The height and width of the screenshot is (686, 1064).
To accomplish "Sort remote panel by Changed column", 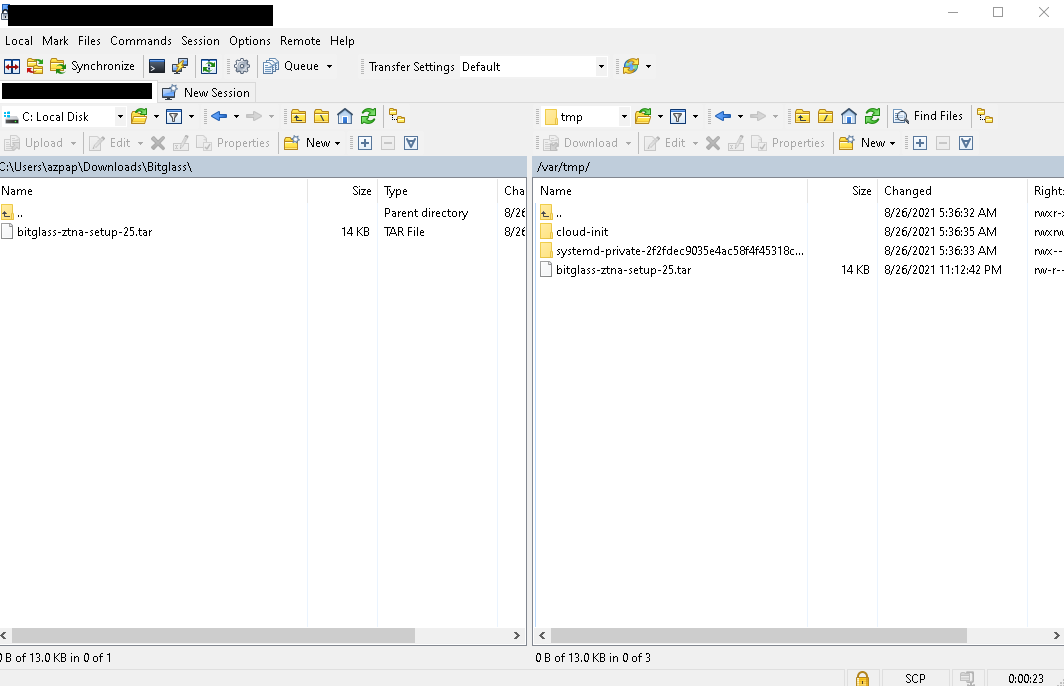I will click(x=951, y=191).
